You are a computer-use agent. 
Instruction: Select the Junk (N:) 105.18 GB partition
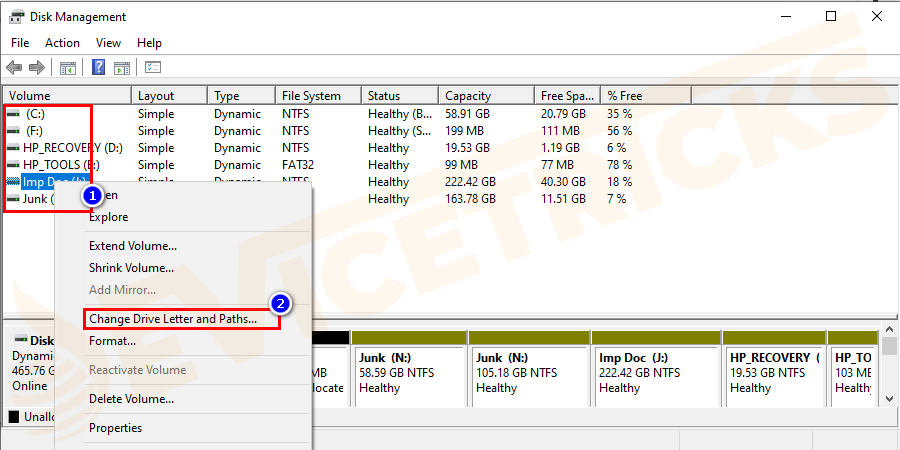click(x=529, y=367)
